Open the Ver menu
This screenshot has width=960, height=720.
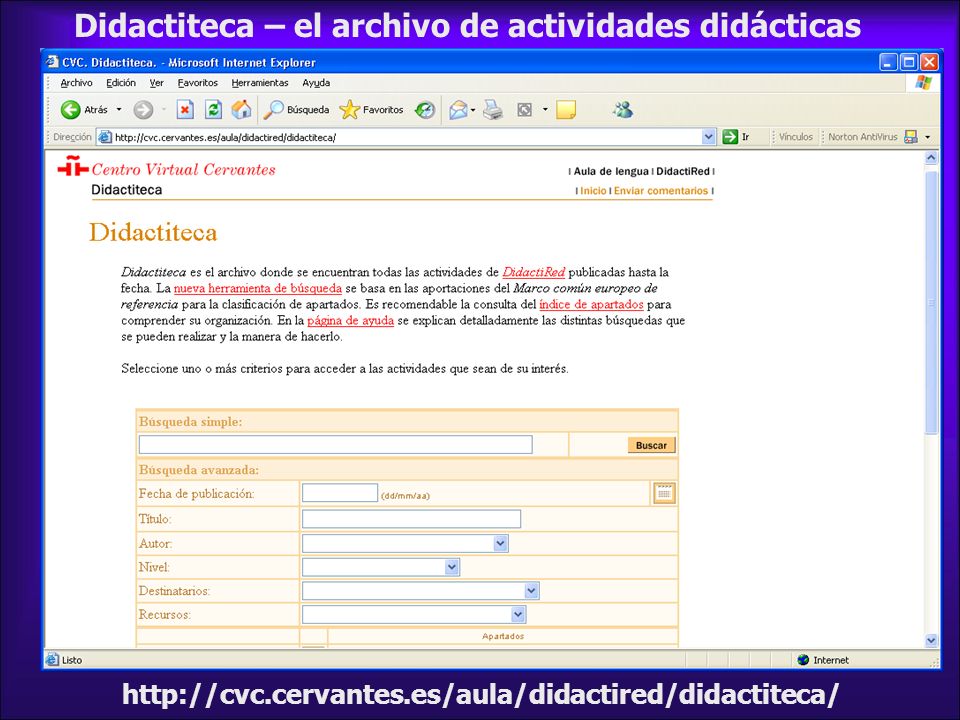[157, 83]
